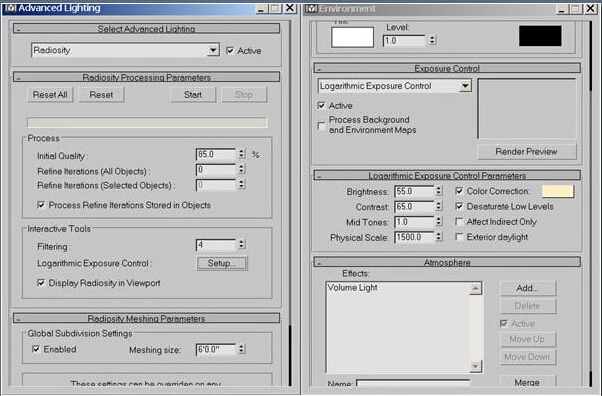Enable Exterior daylight checkbox

point(459,237)
